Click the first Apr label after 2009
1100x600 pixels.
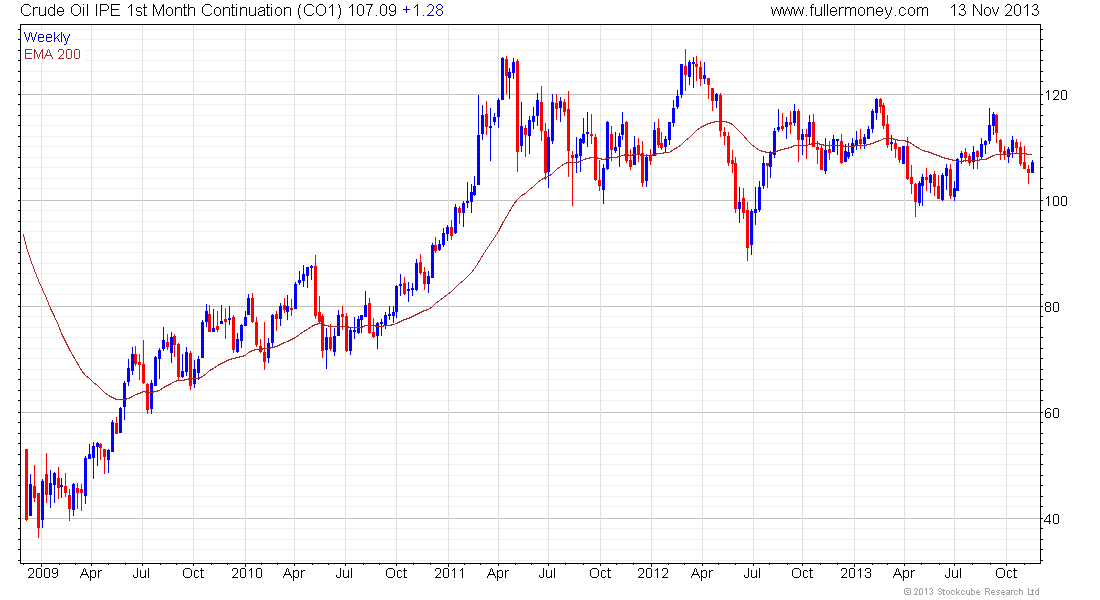pyautogui.click(x=91, y=573)
